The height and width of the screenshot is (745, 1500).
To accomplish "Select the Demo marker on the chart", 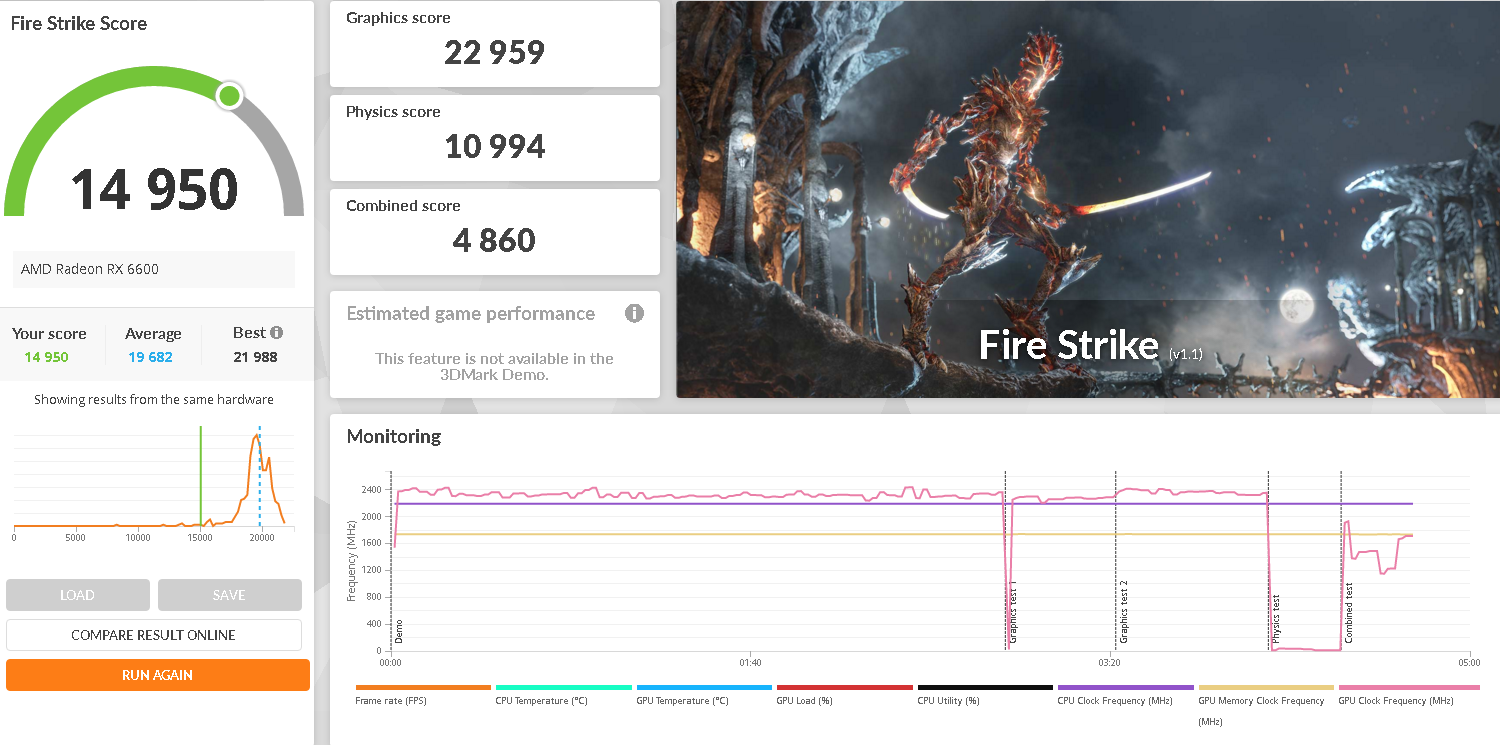I will coord(399,631).
